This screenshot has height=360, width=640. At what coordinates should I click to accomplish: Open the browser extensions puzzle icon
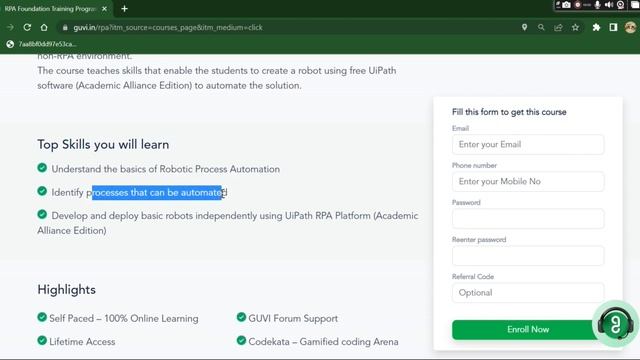click(596, 27)
